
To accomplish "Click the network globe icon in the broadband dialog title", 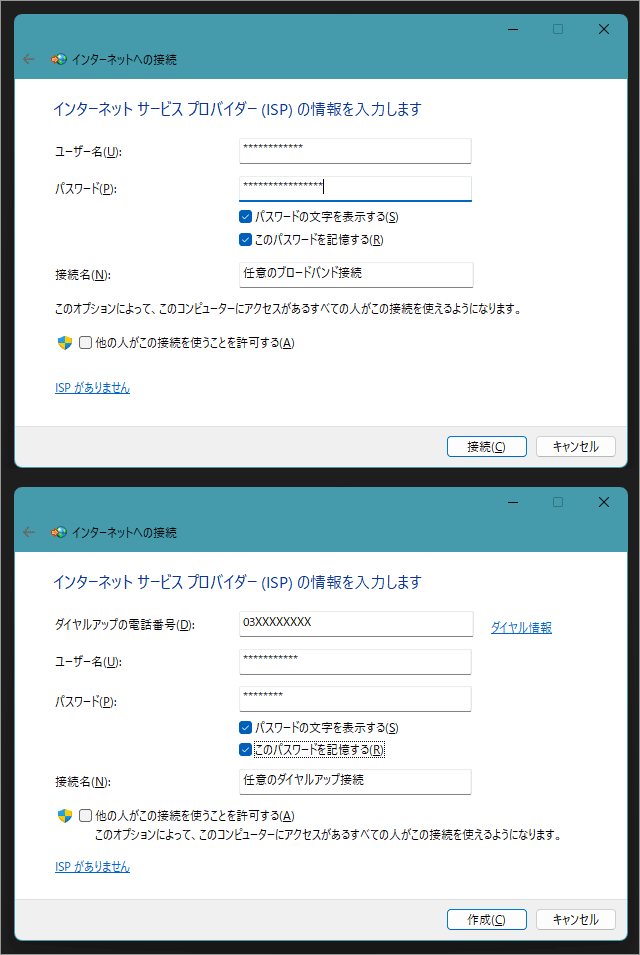I will tap(59, 59).
